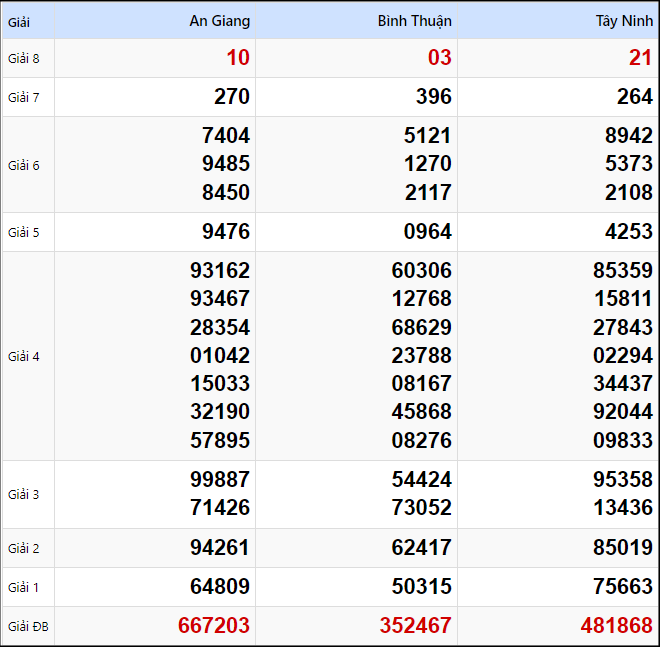Click Bình Thuận special prize 352467
Viewport: 660px width, 647px height.
pyautogui.click(x=415, y=626)
